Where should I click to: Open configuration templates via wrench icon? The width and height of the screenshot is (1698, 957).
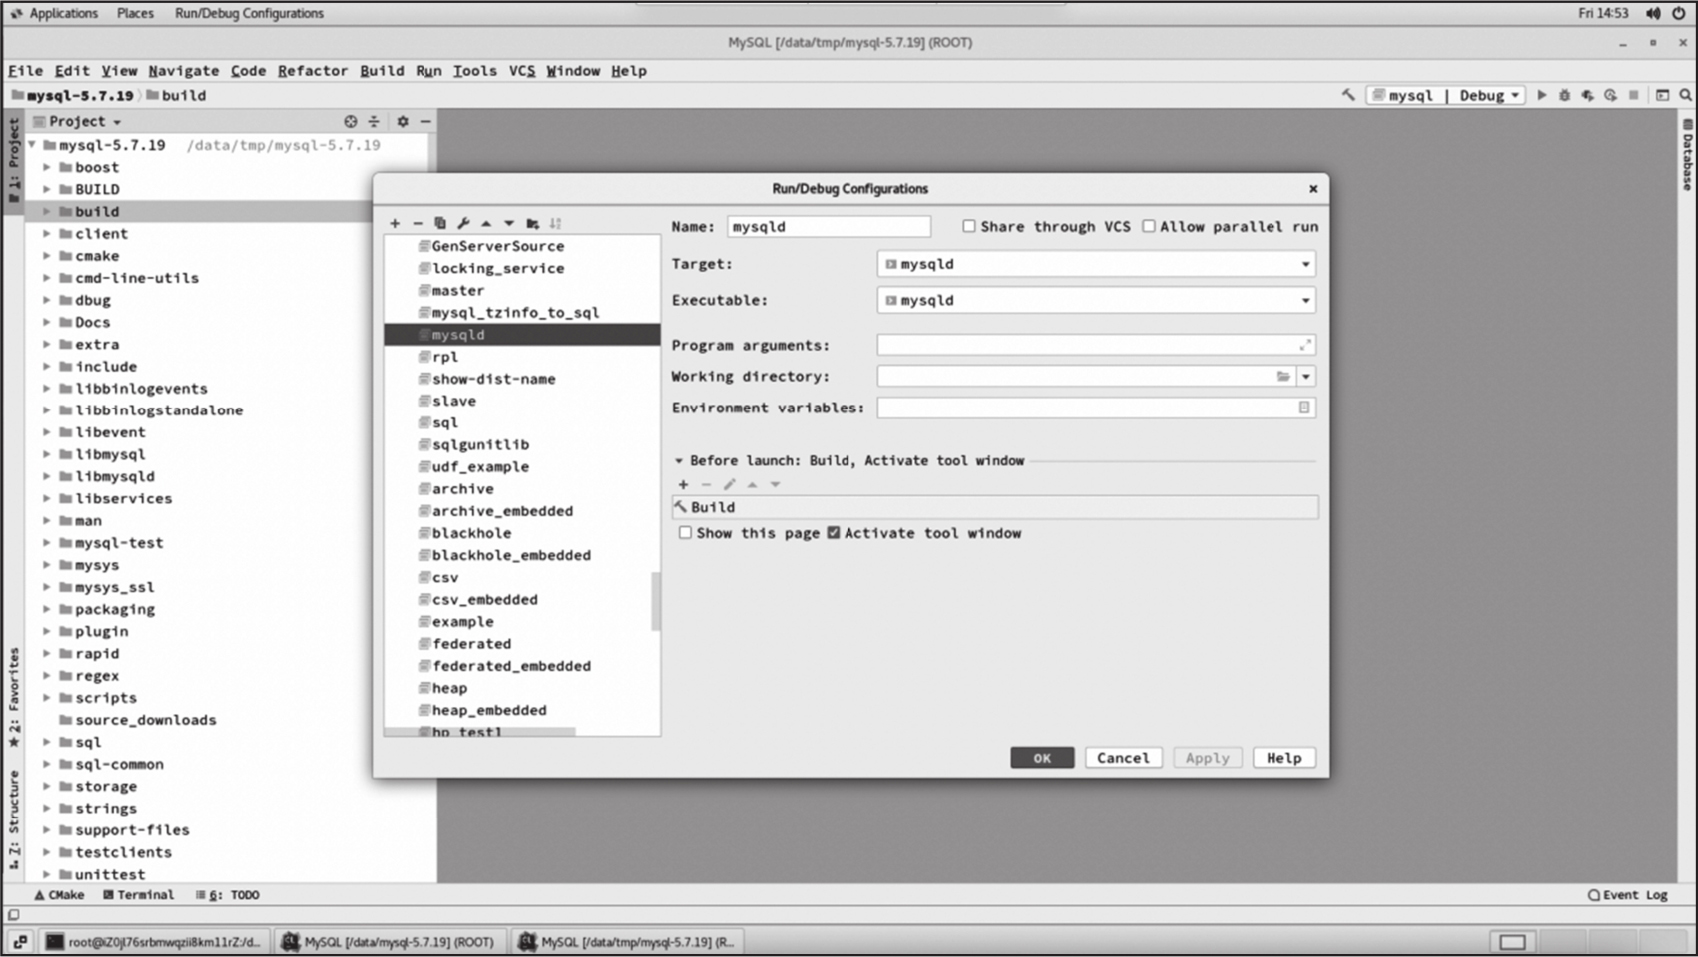463,224
